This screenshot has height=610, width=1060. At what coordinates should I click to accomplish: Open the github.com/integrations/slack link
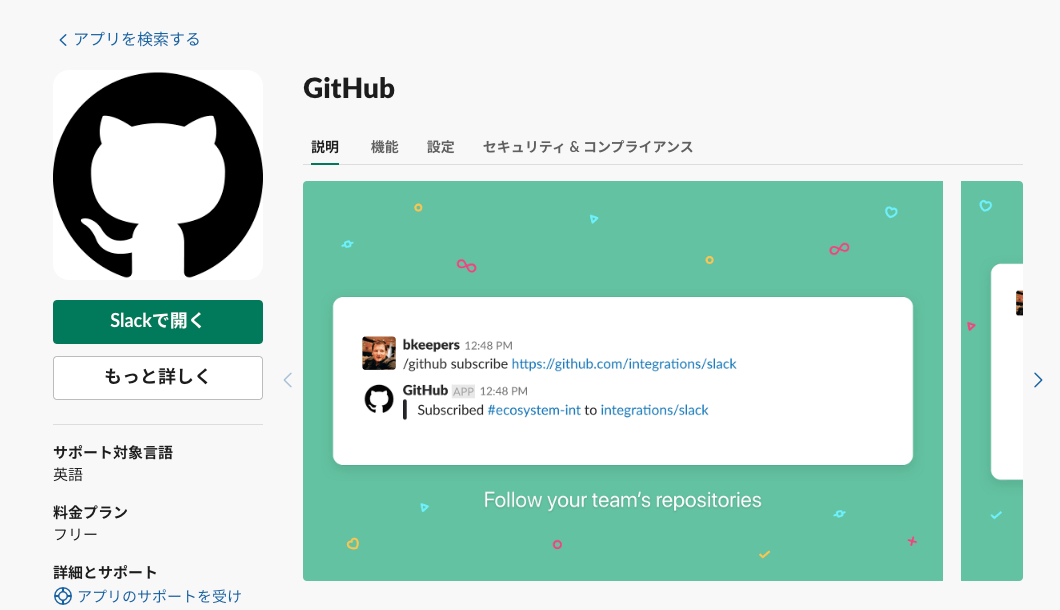(x=623, y=363)
